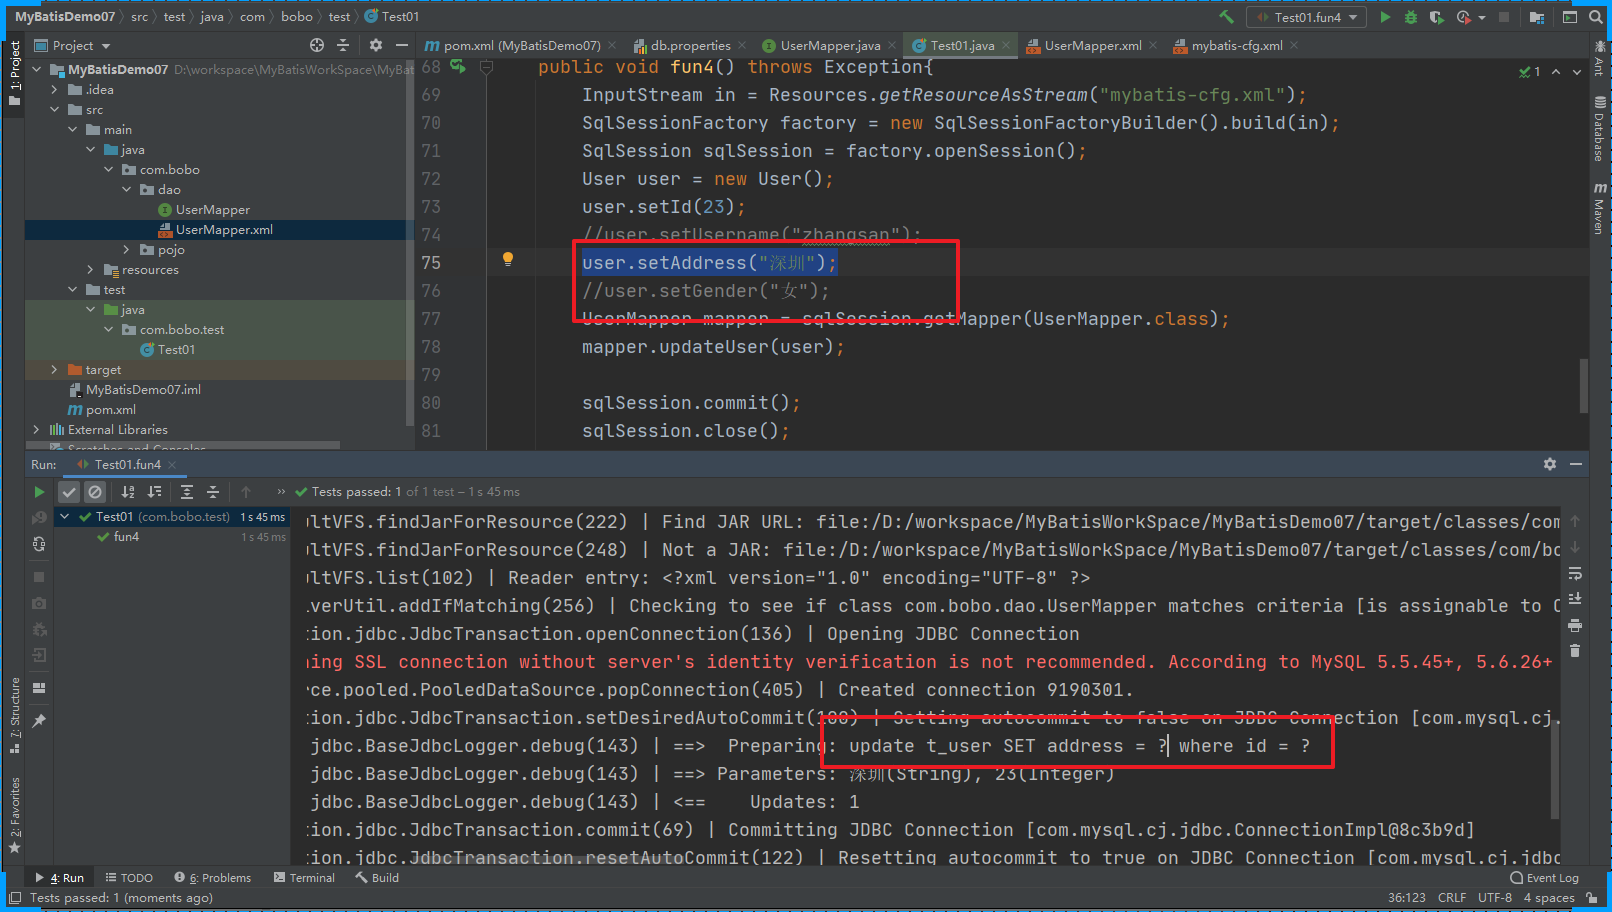Sort test results alphabetically

coord(128,492)
